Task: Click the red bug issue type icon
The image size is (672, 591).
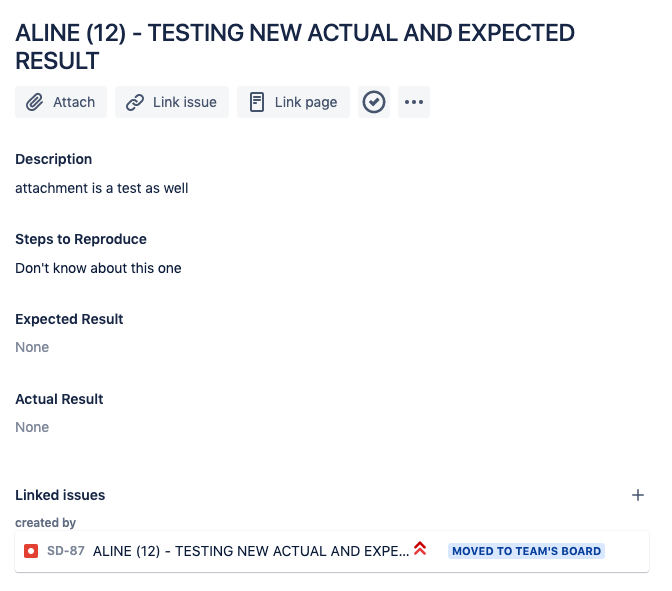Action: pos(31,551)
